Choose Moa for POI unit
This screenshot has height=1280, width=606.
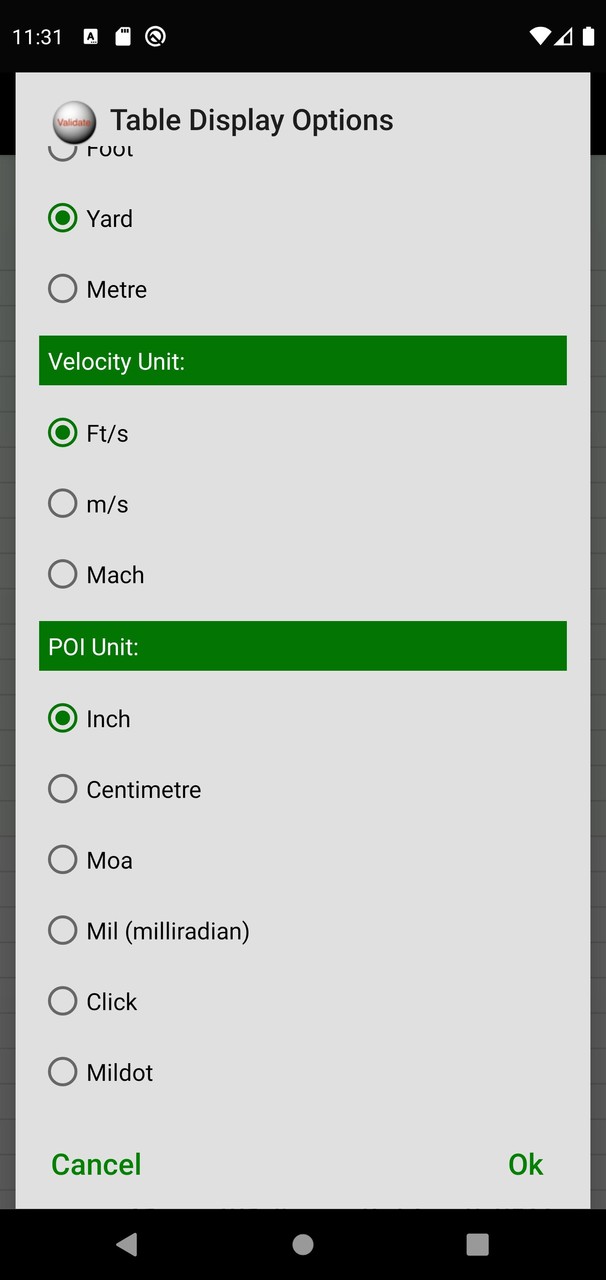[62, 859]
